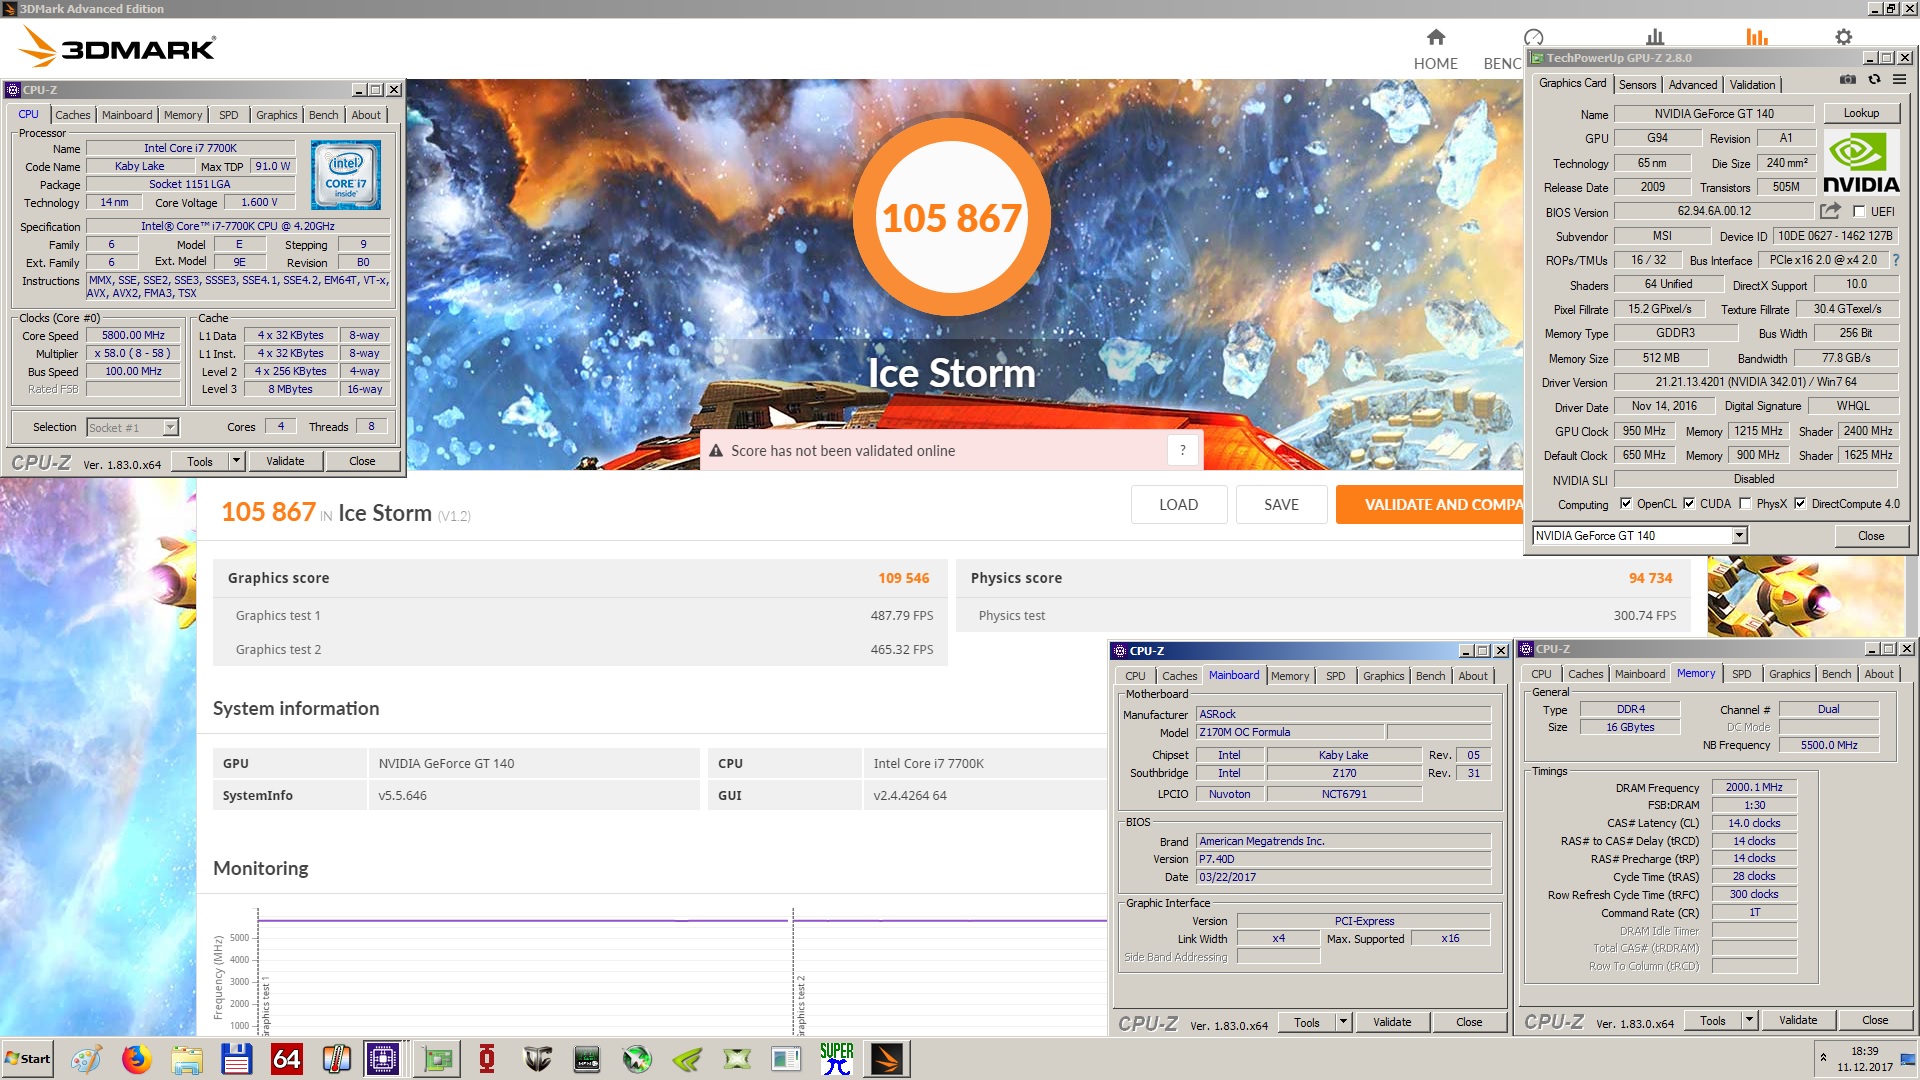This screenshot has width=1920, height=1080.
Task: Click Validate in CPU-Z Mainboard window
Action: pos(1391,1022)
